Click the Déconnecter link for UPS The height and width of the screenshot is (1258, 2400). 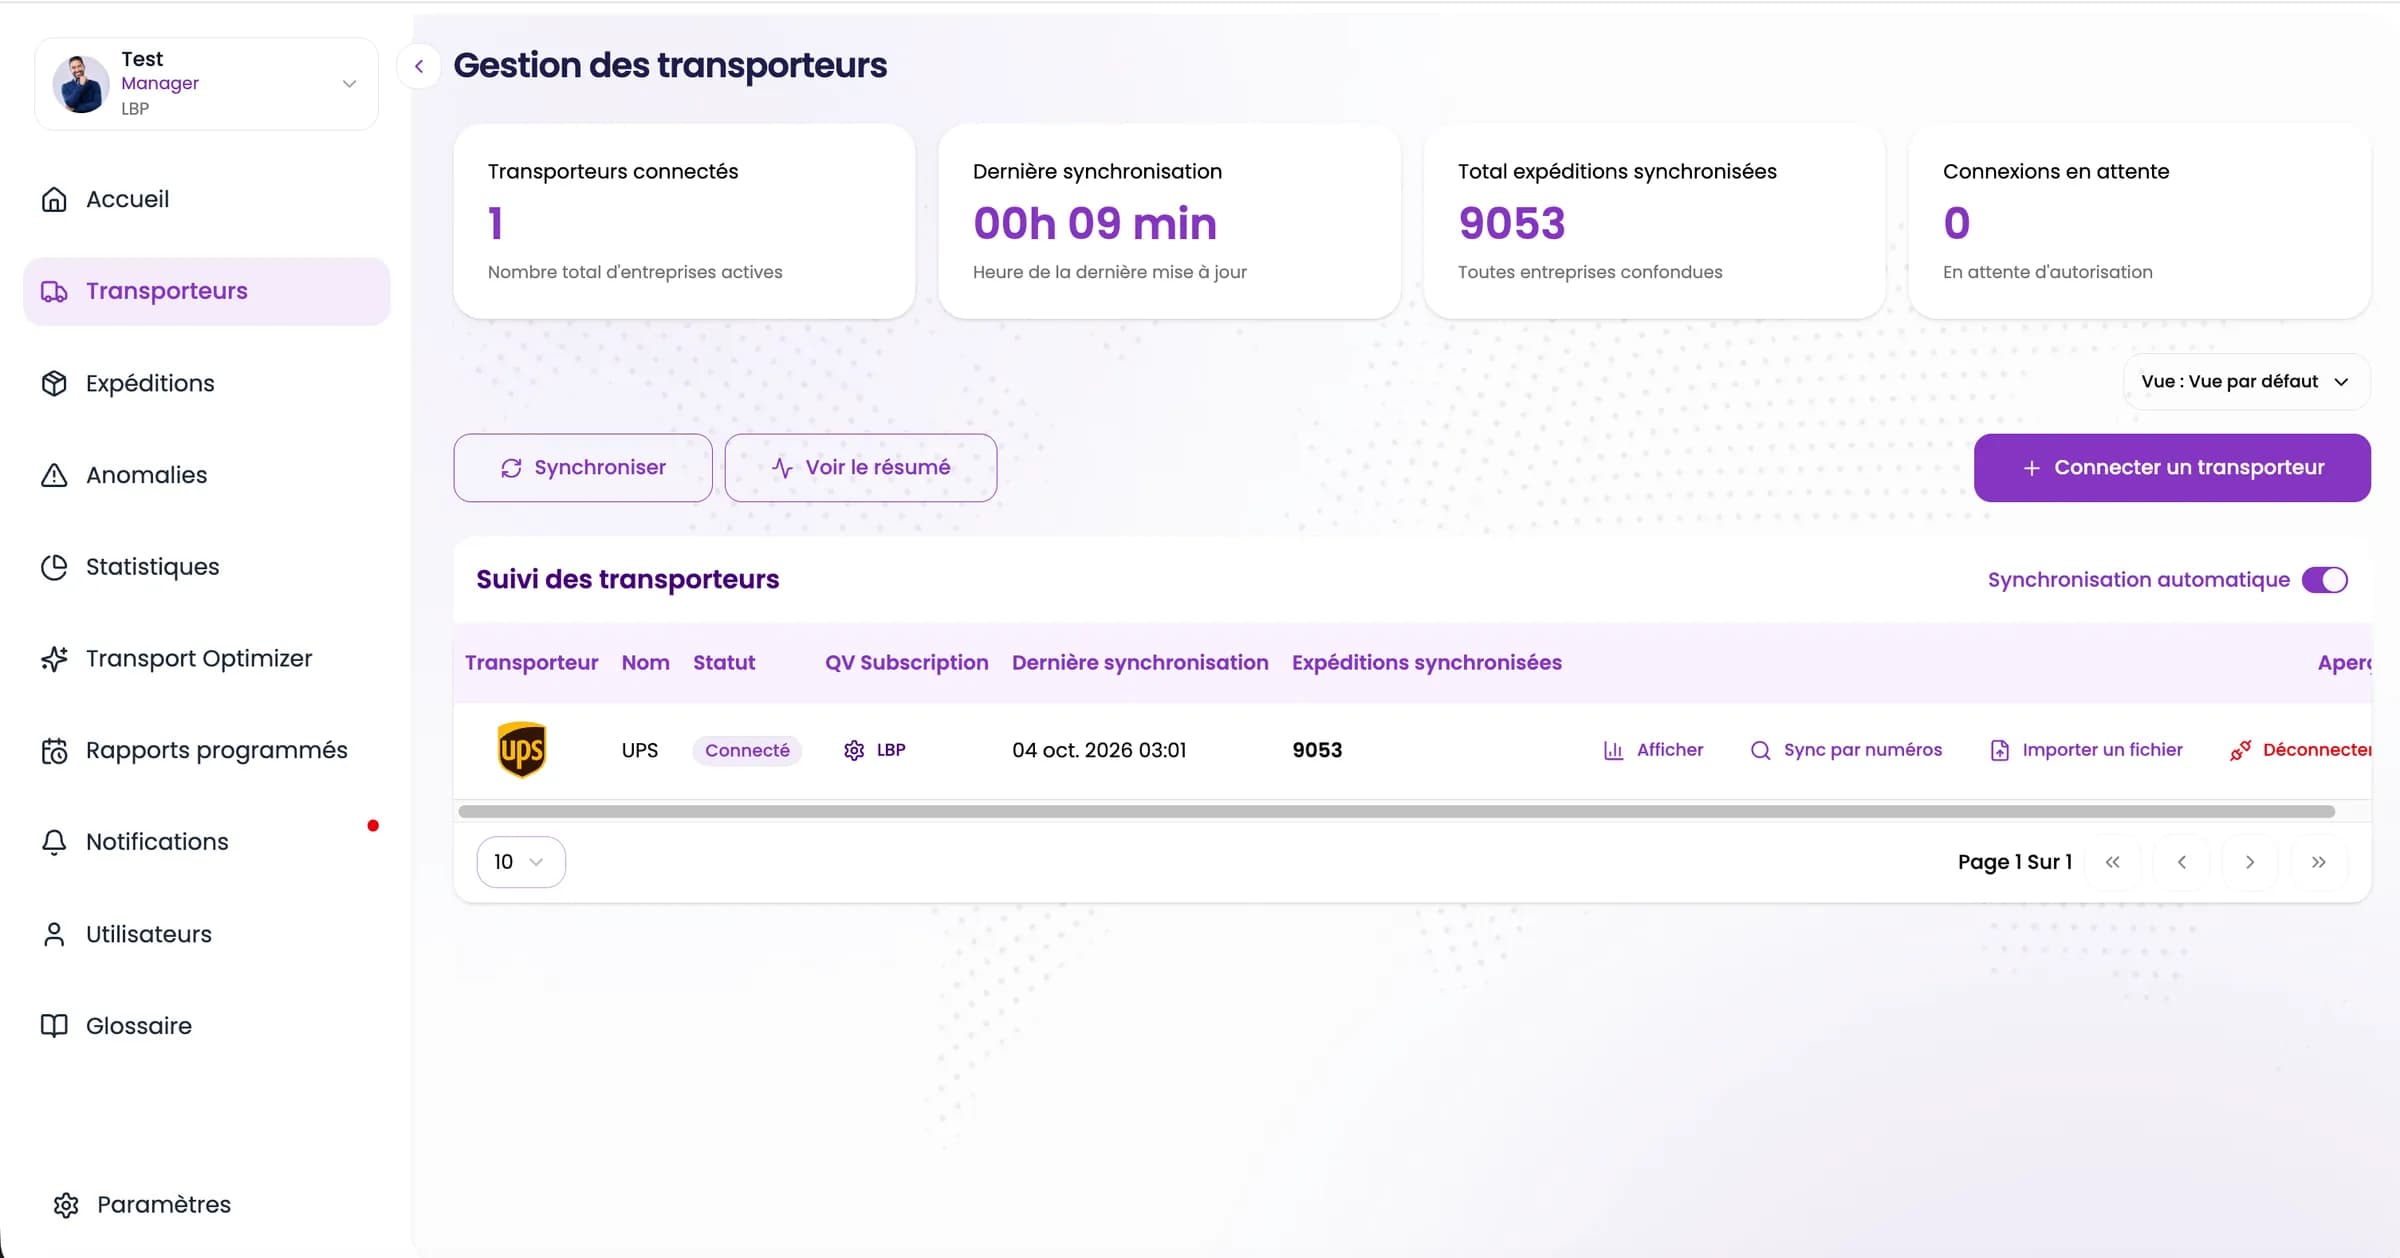(x=2300, y=750)
